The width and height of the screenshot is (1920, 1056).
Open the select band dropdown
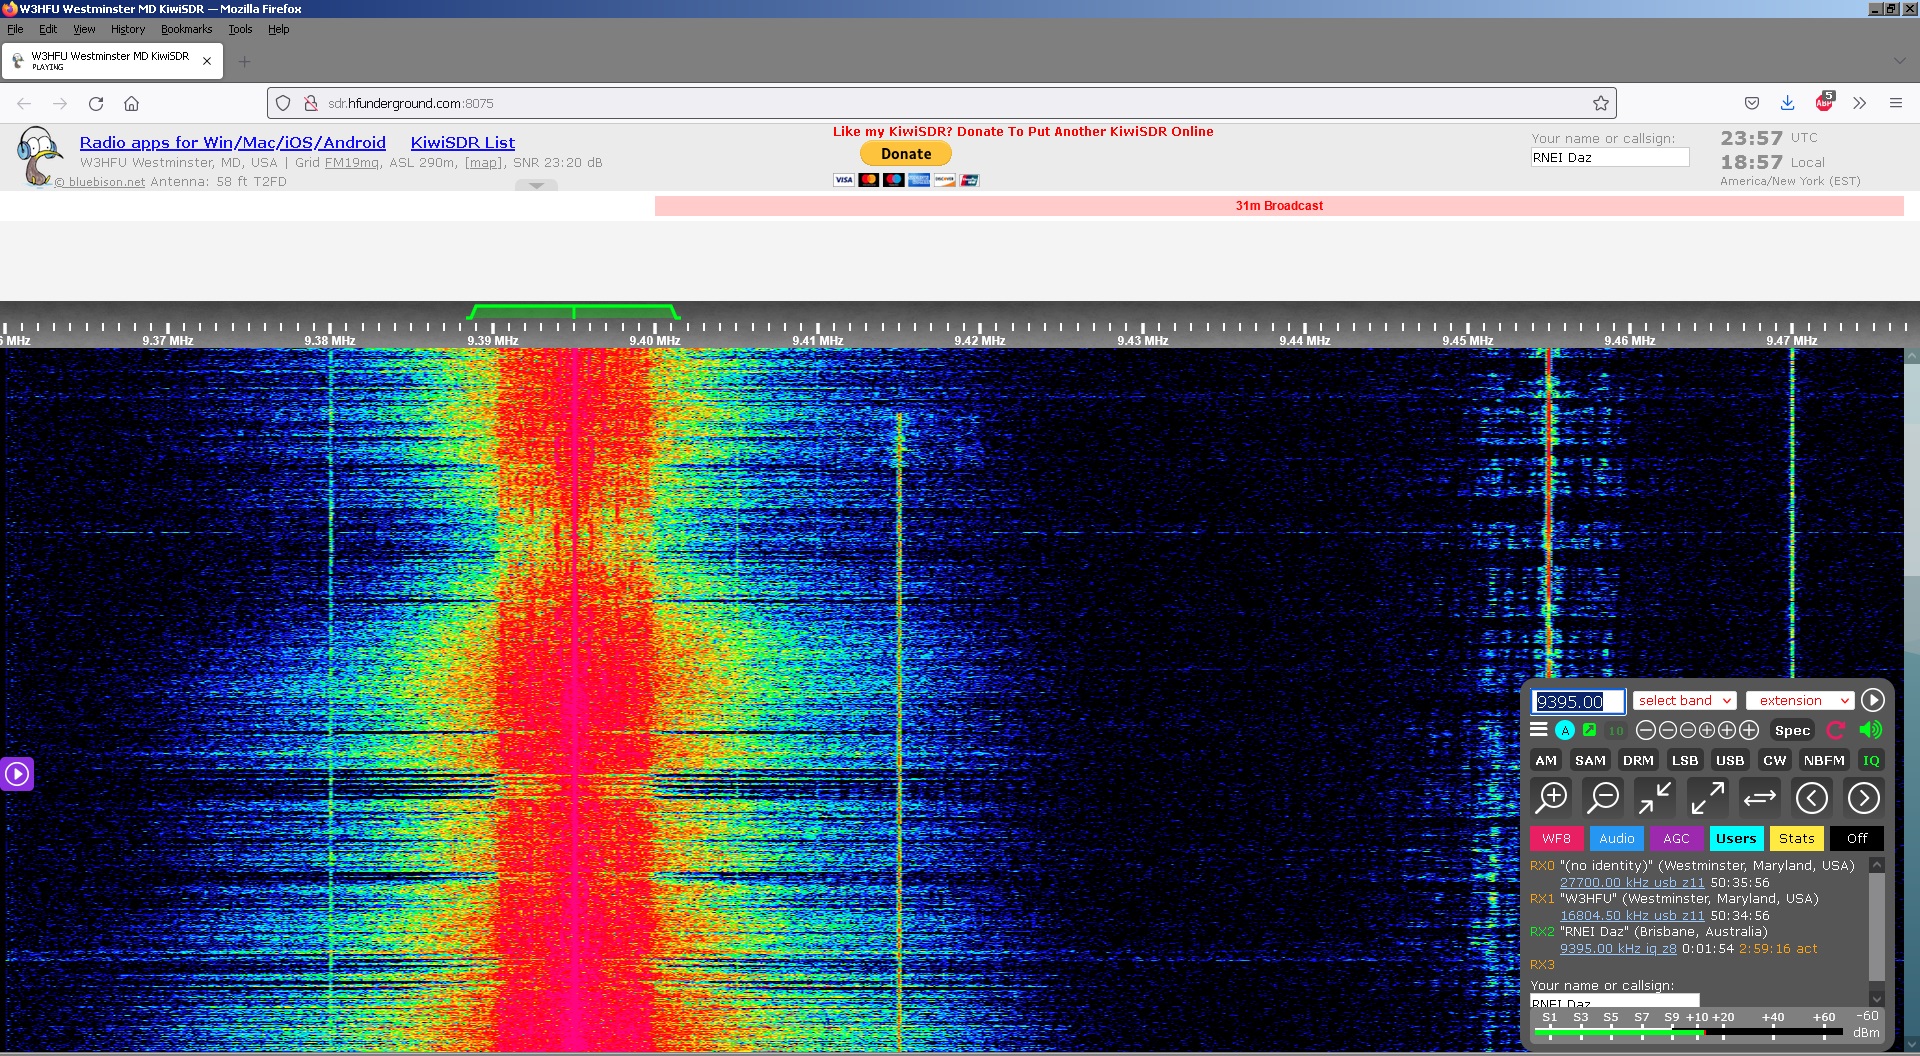1684,701
